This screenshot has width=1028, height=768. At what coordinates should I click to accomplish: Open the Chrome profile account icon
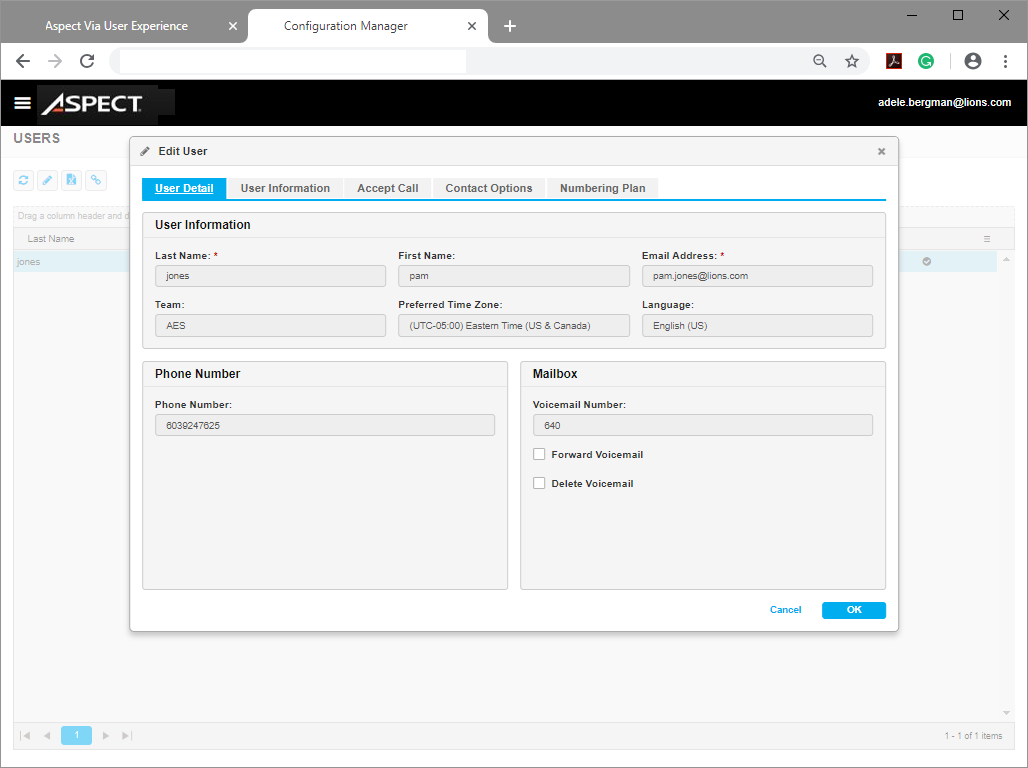(x=972, y=61)
